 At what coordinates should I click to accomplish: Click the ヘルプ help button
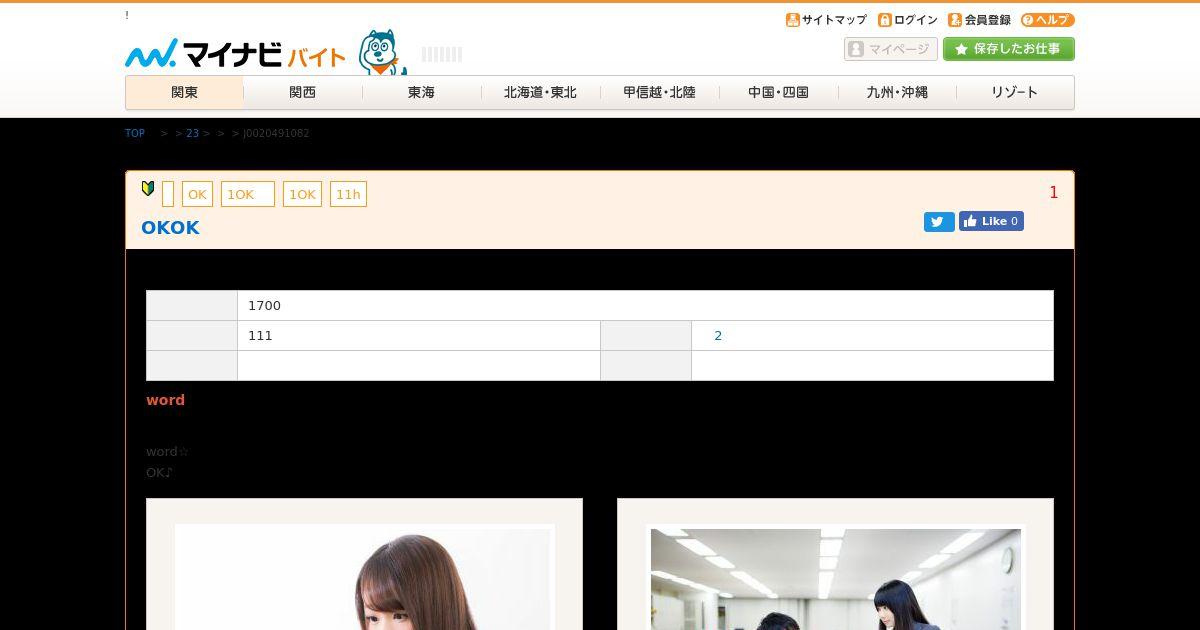coord(1048,20)
